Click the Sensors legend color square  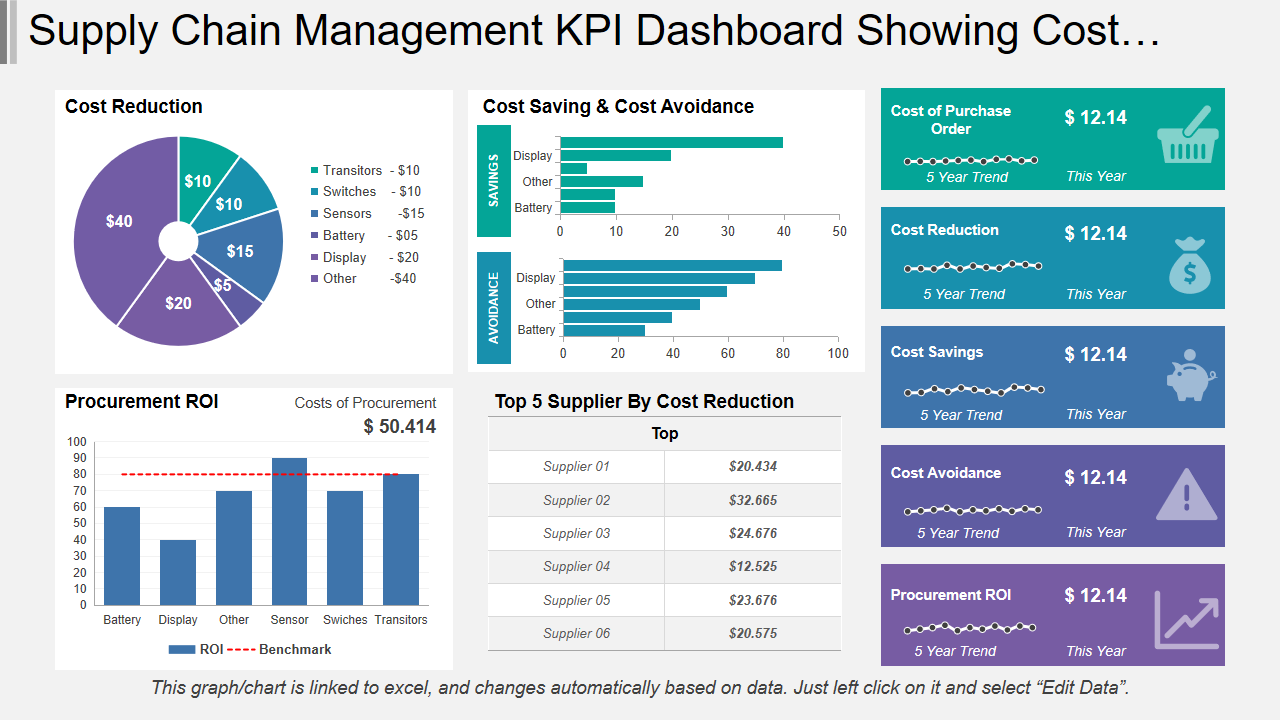(x=315, y=214)
